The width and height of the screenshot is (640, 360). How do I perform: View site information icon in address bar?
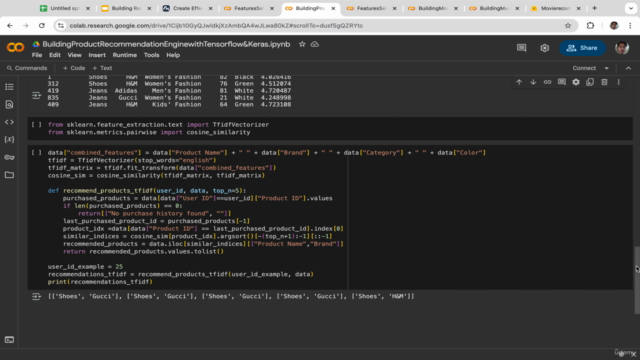61,25
